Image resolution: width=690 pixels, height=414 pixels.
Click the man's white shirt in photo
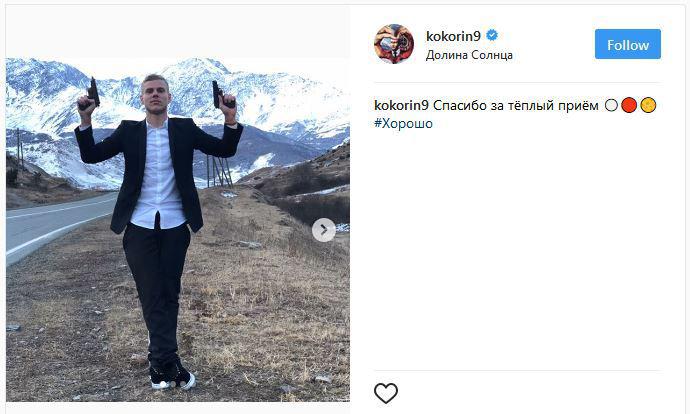(x=157, y=176)
